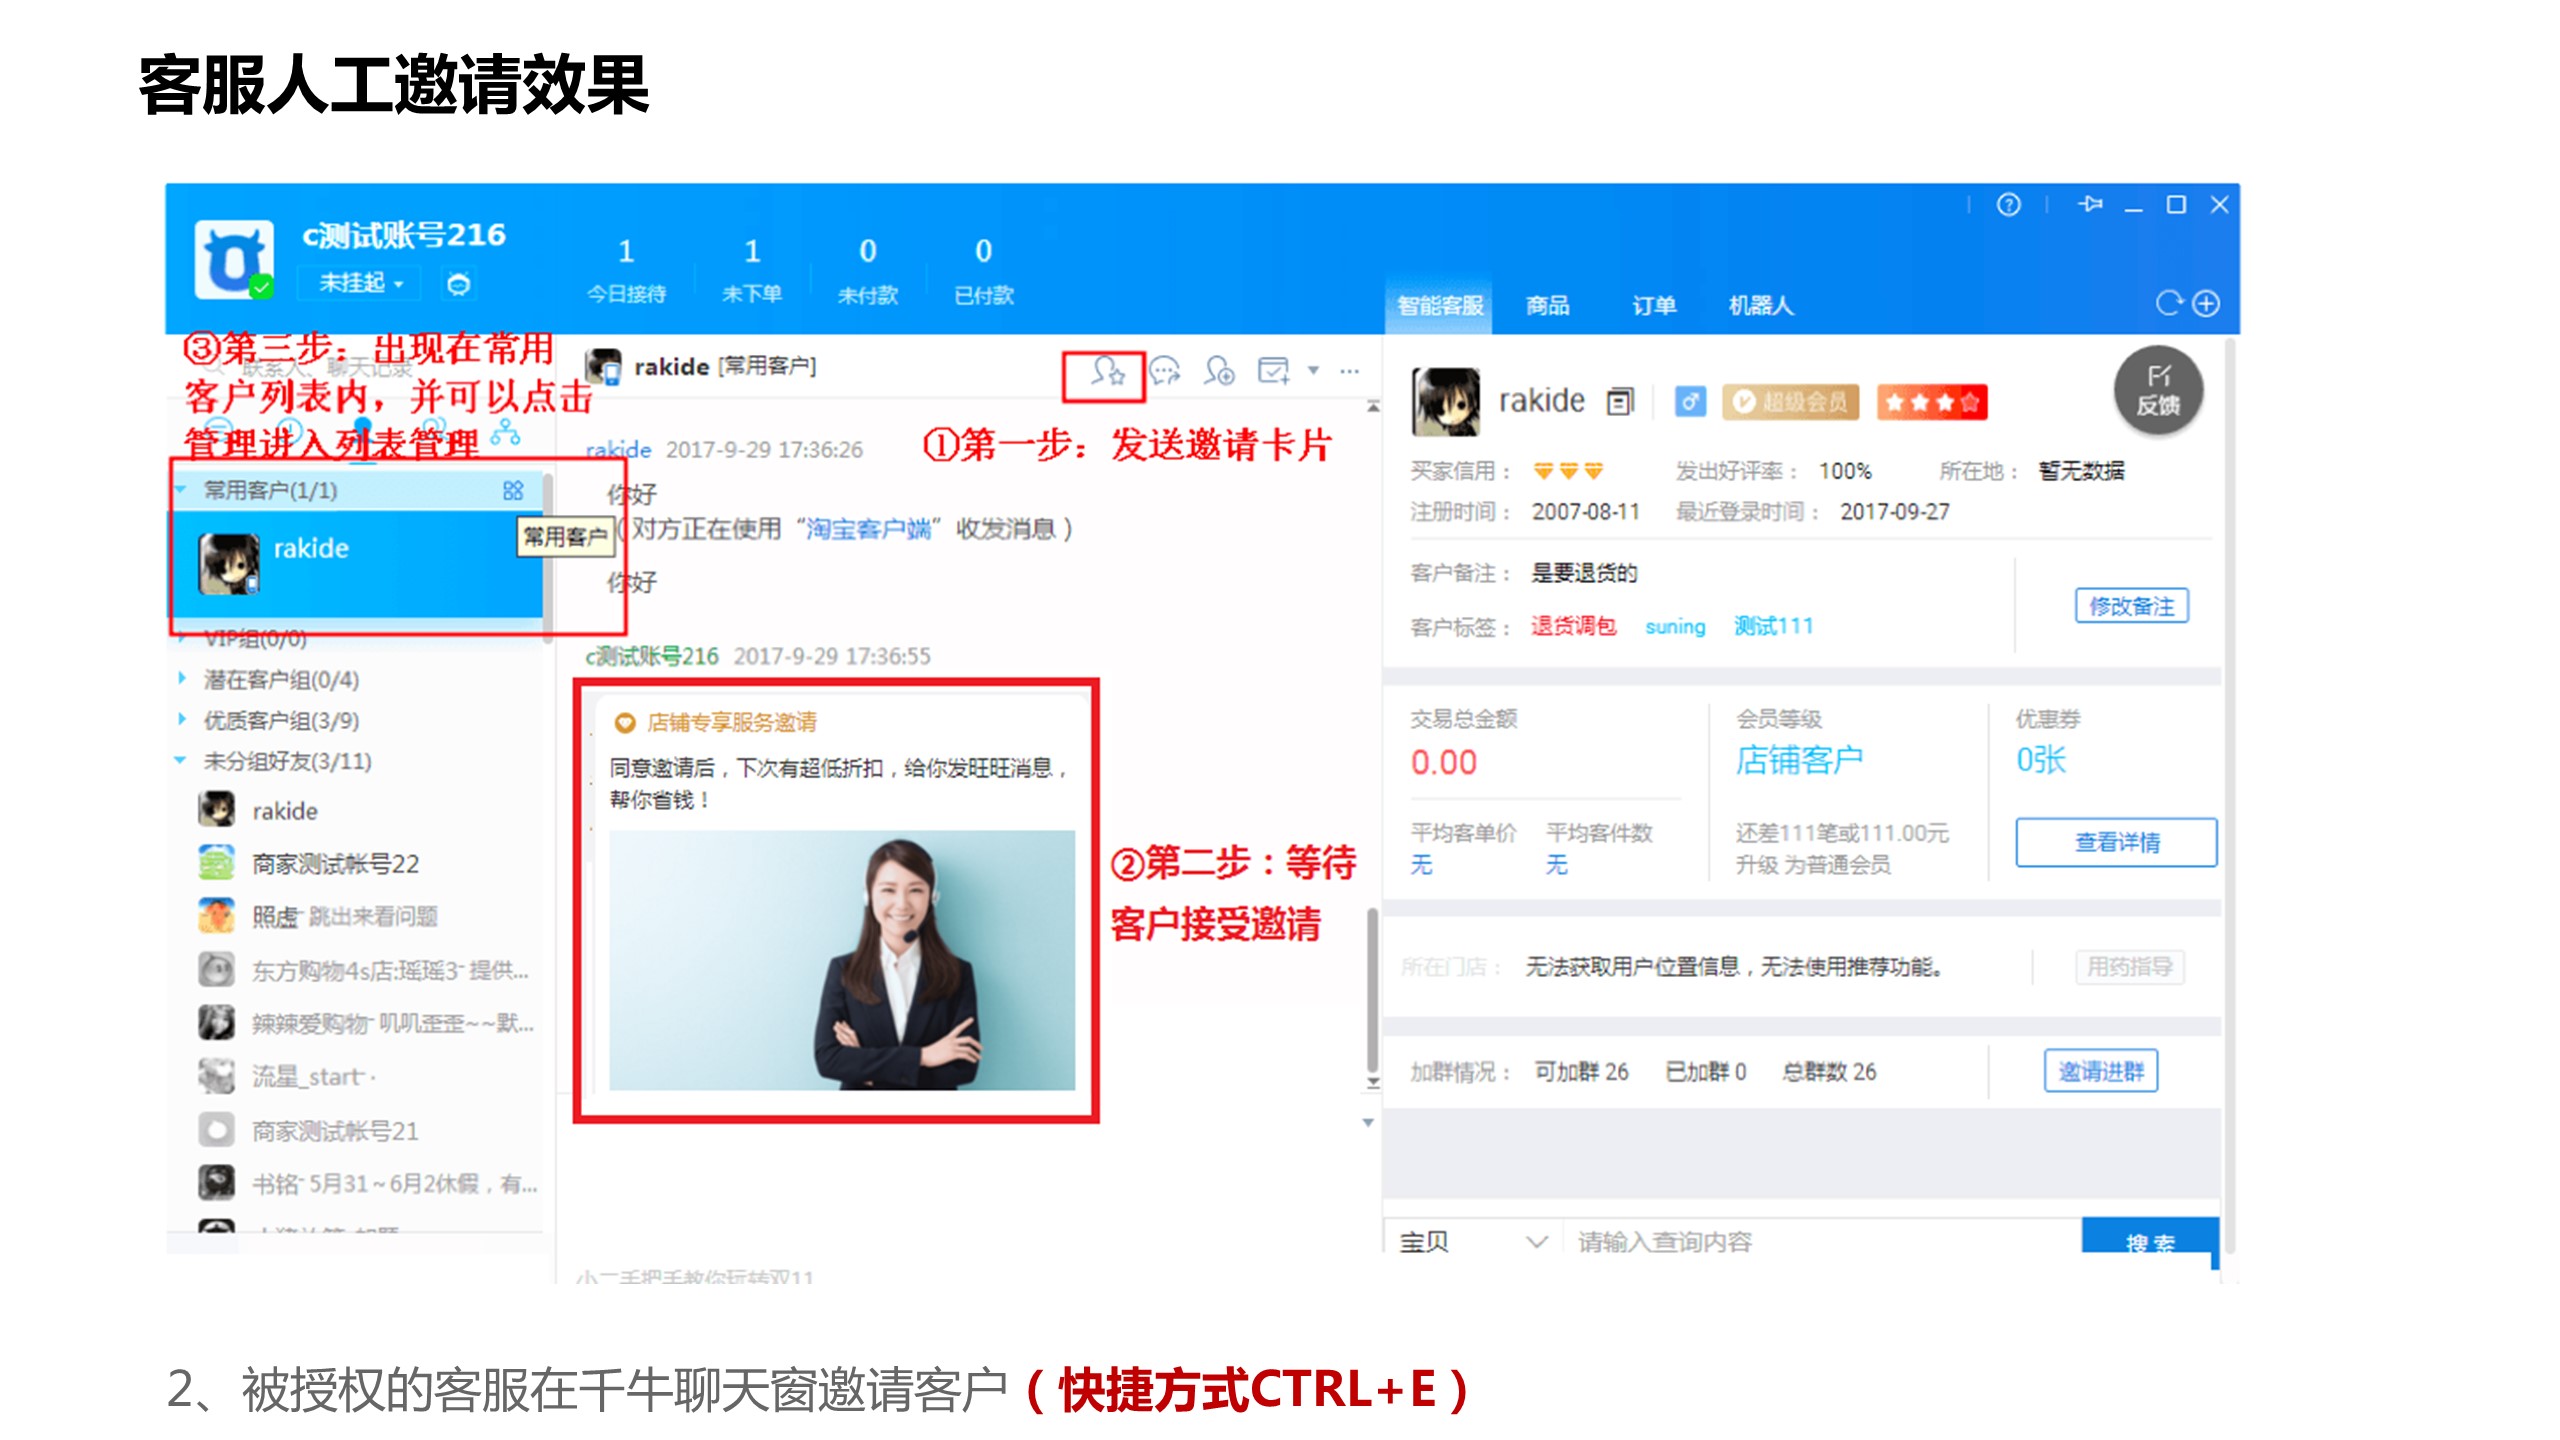
Task: Click the 淘宝客户端 link in chat
Action: tap(869, 529)
